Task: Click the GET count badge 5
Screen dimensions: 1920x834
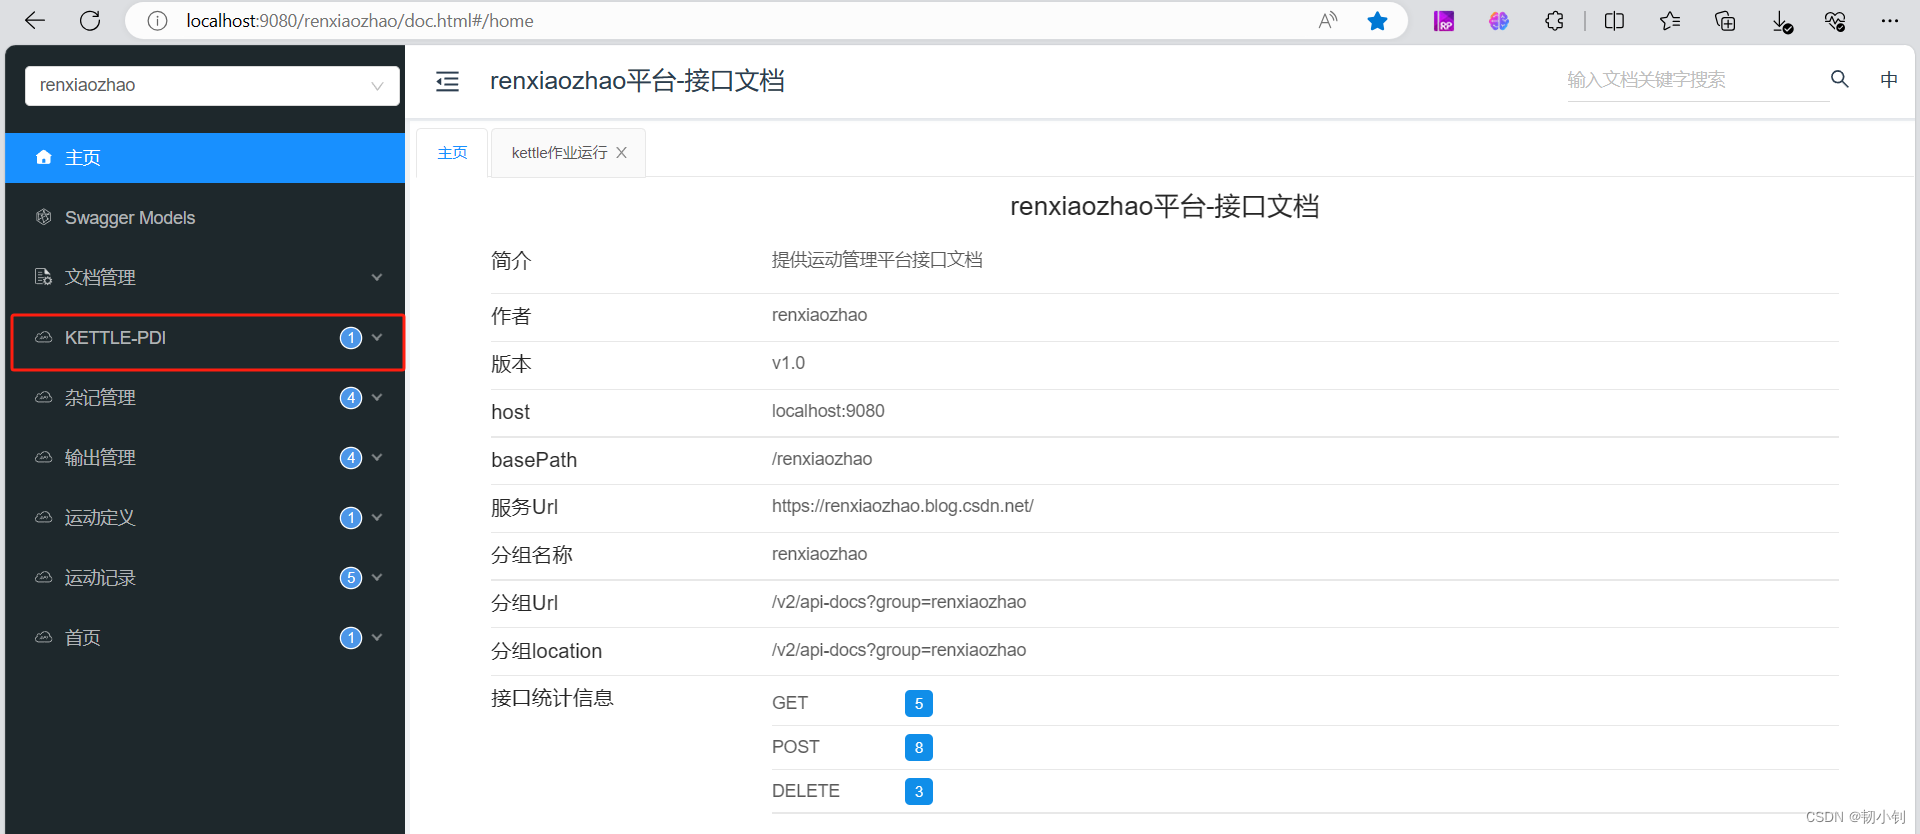Action: click(919, 704)
